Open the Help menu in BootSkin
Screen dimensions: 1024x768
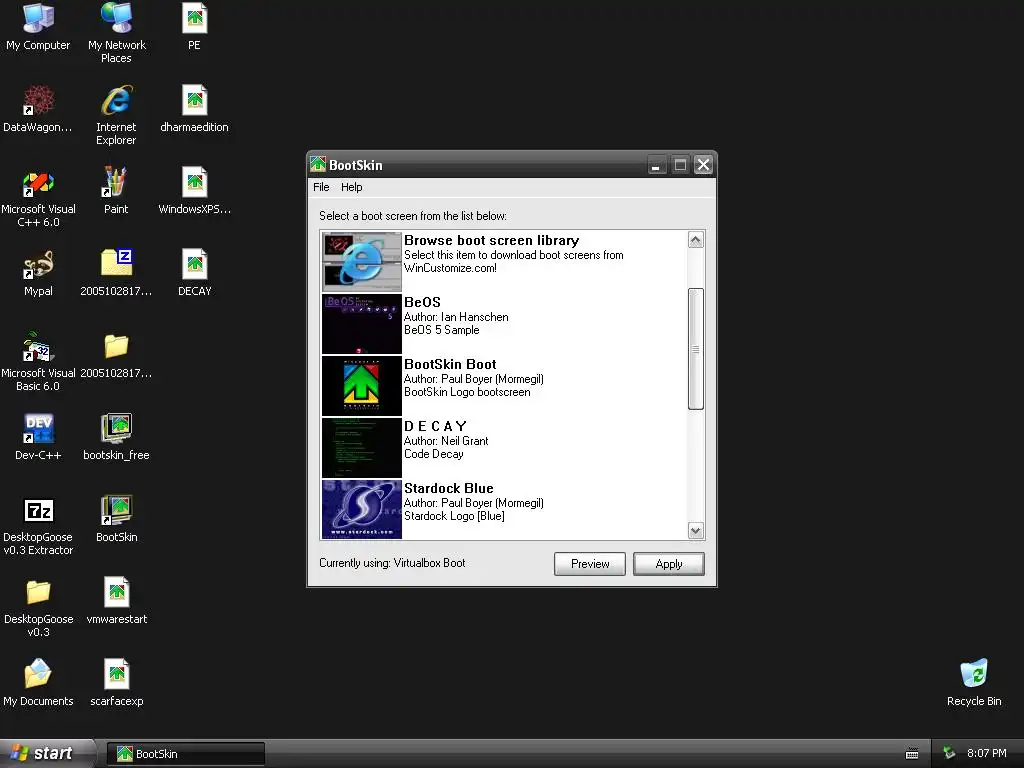(351, 187)
